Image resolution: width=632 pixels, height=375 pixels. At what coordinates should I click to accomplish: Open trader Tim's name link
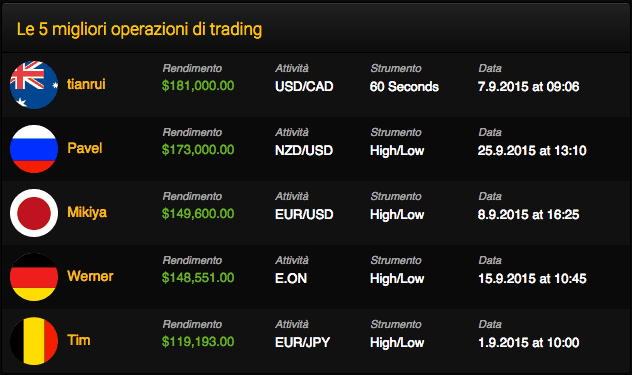[x=79, y=340]
